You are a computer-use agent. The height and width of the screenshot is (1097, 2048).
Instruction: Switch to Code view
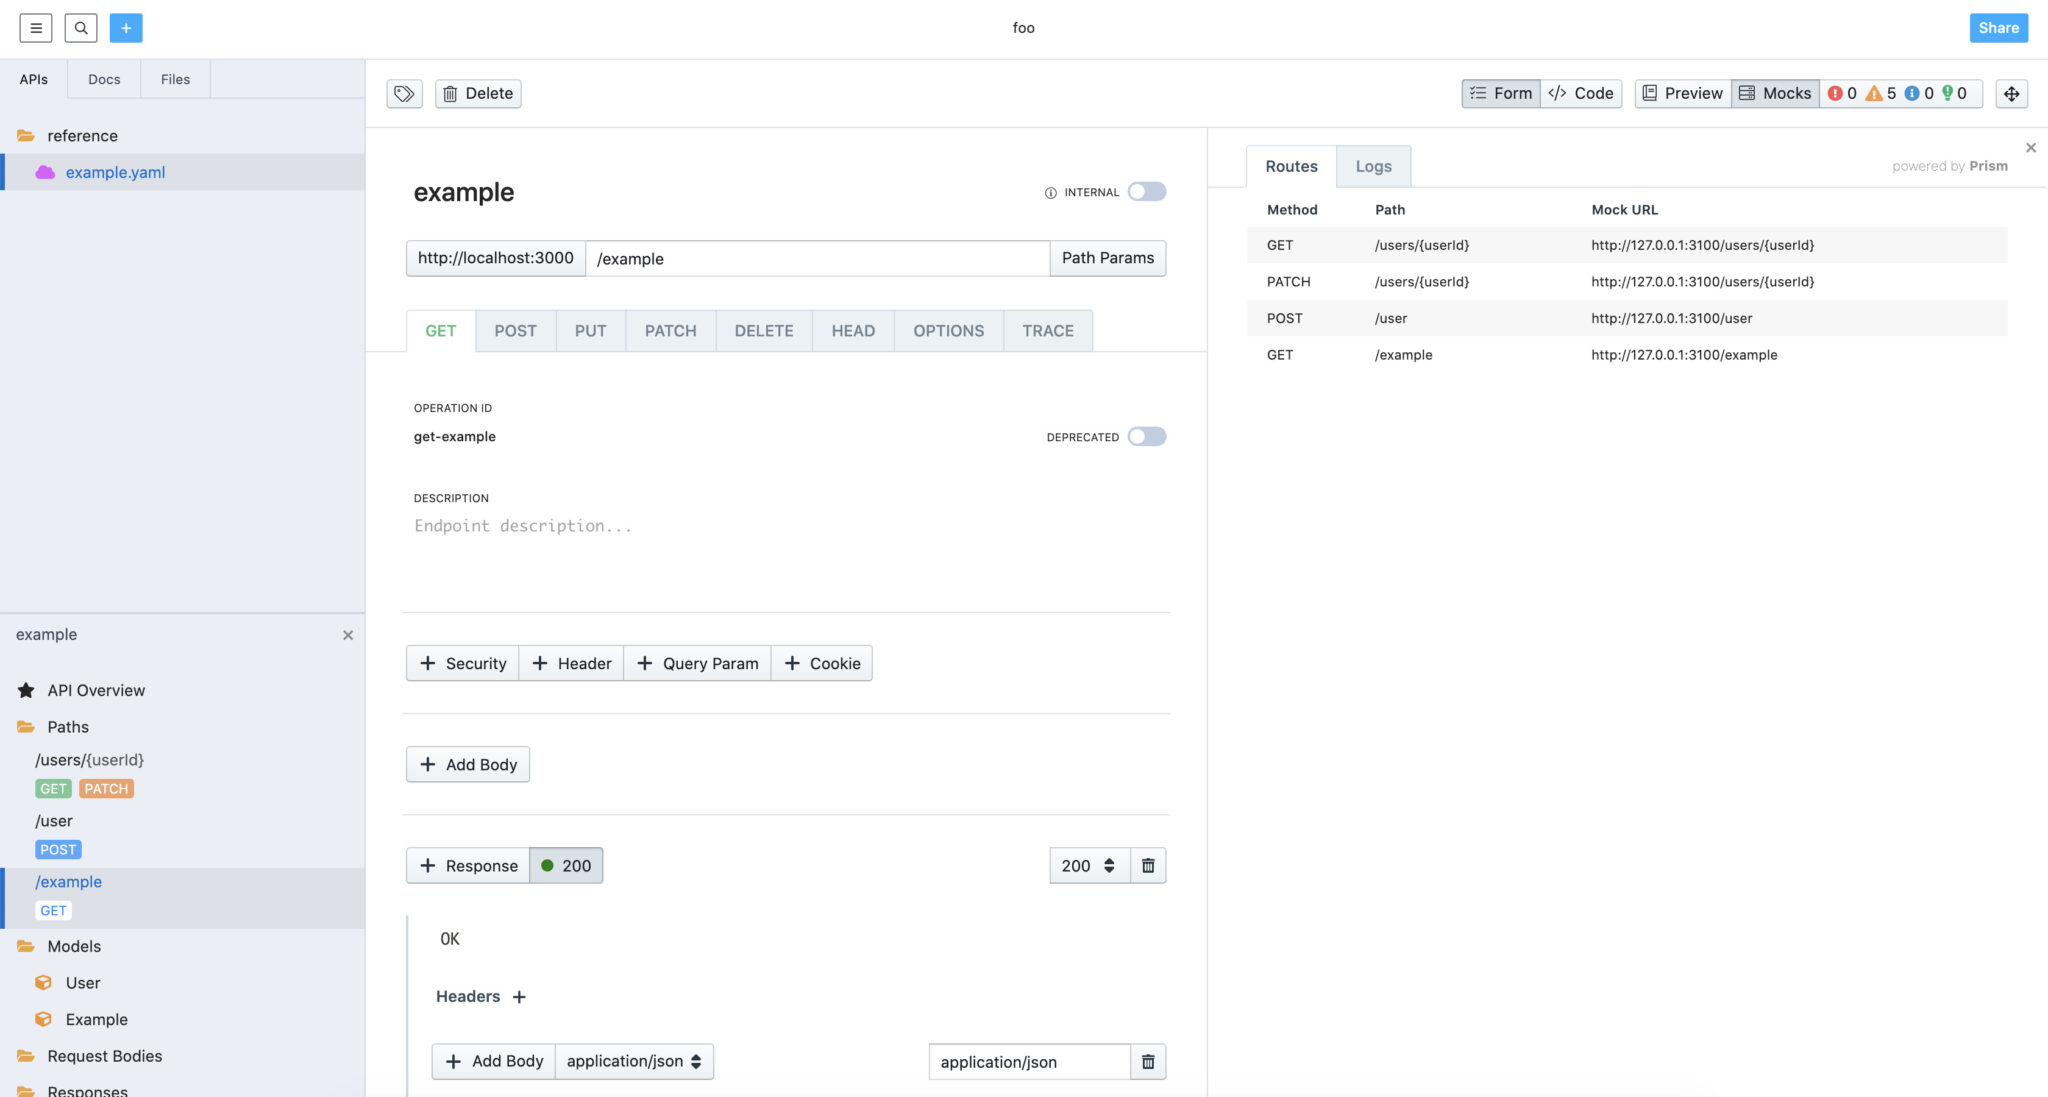click(1581, 93)
